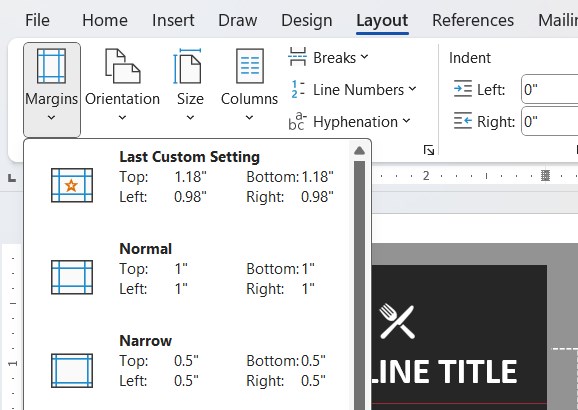The image size is (578, 410).
Task: Click the Indent Left input field
Action: 550,89
